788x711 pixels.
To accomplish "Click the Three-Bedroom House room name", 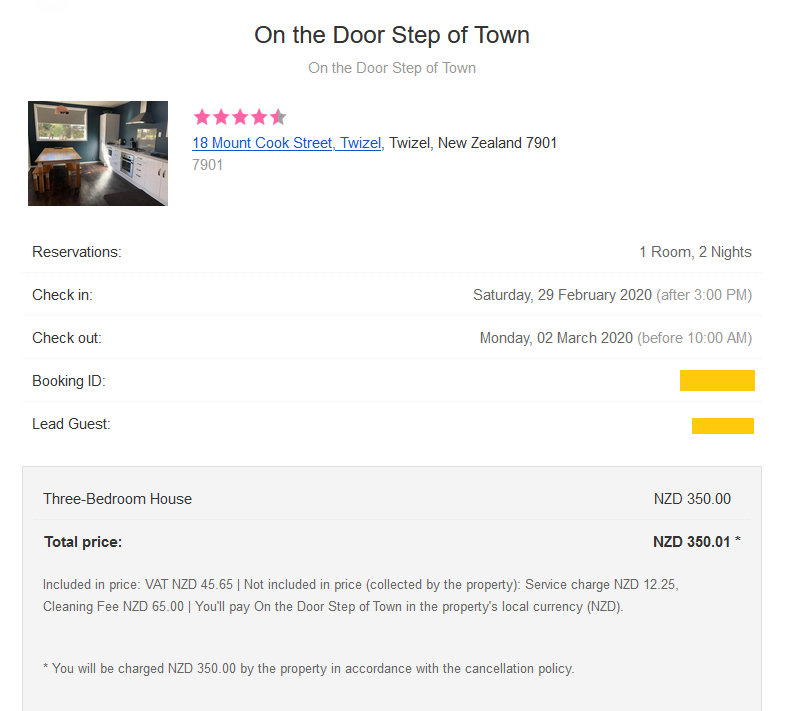I will pyautogui.click(x=117, y=499).
